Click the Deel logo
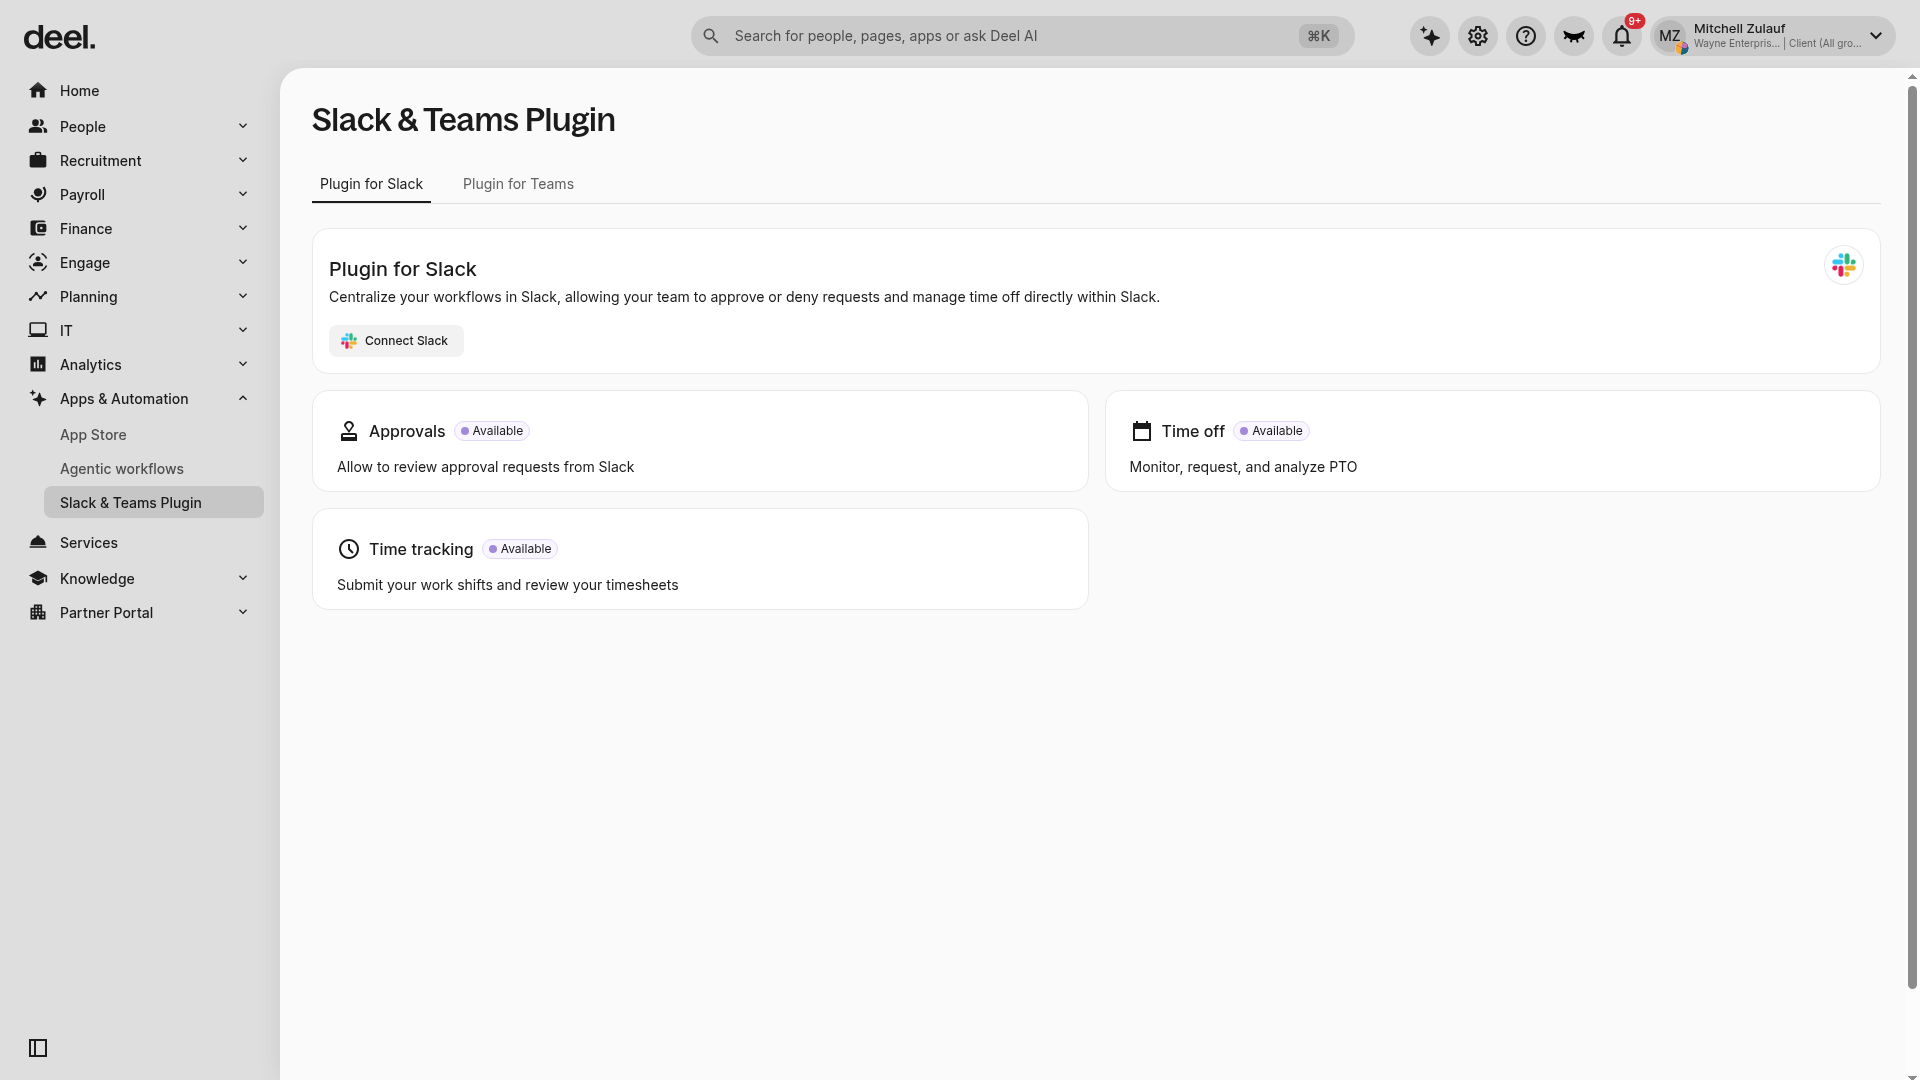This screenshot has width=1920, height=1080. point(59,37)
